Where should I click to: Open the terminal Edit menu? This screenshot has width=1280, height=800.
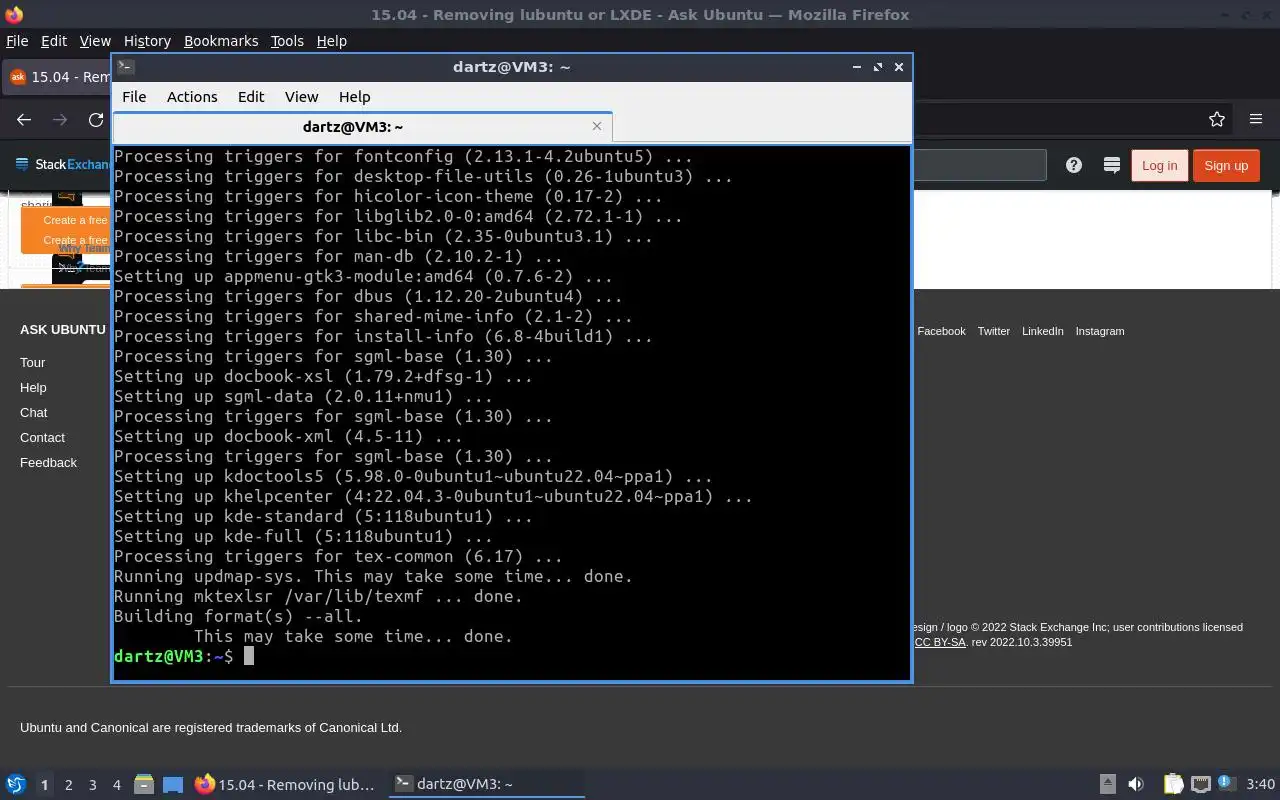pos(251,97)
